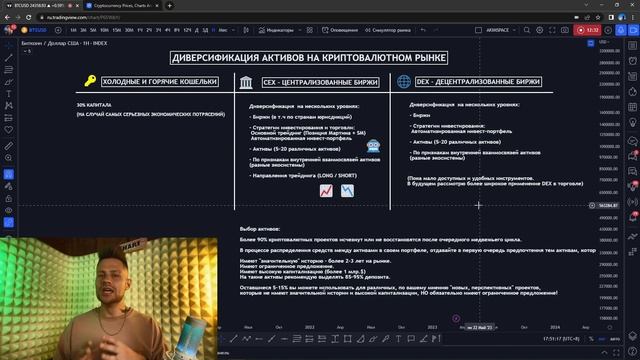Select the daily Д timeframe
The width and height of the screenshot is (640, 360).
[197, 30]
